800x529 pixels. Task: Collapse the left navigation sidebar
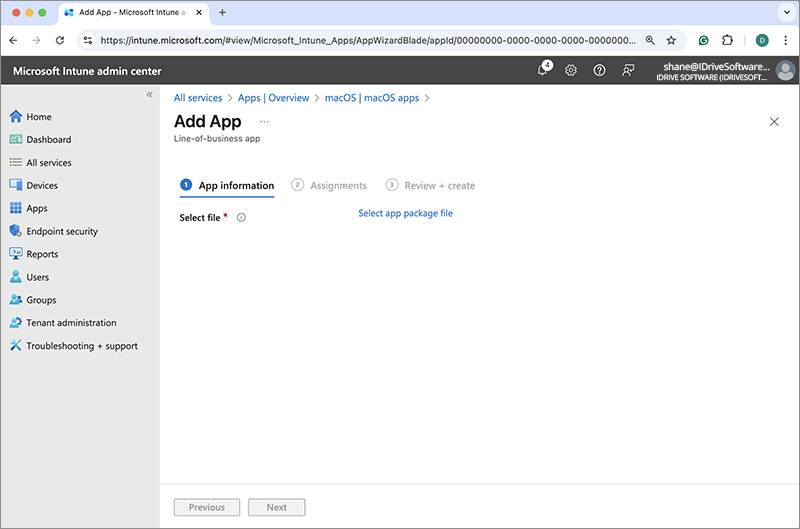click(150, 95)
